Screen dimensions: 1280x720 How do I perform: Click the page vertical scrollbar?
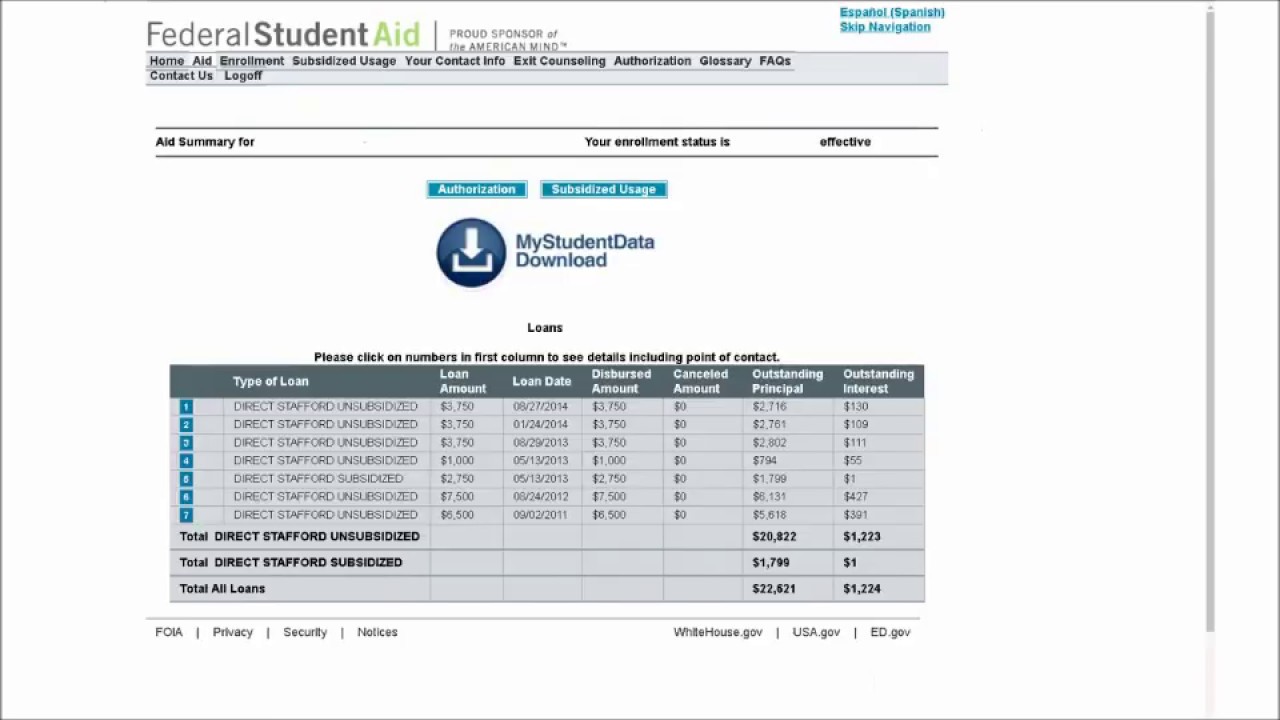pos(1210,320)
